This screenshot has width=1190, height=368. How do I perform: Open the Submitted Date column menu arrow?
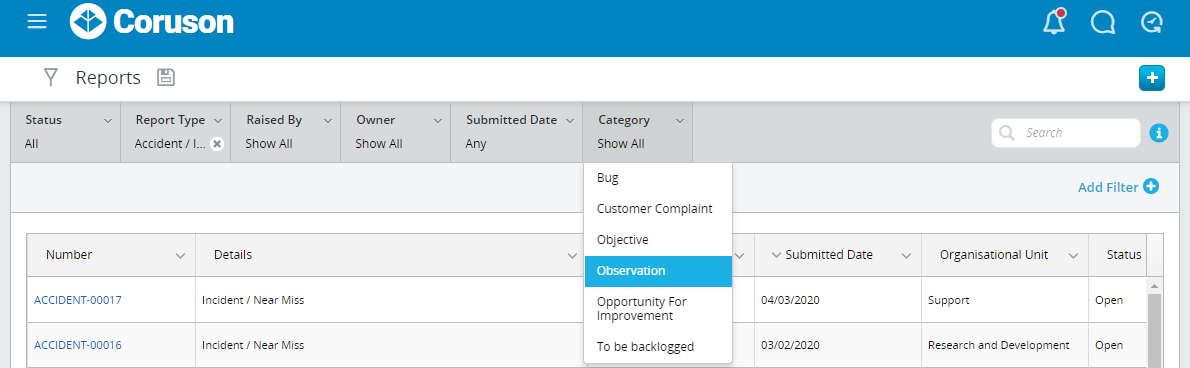click(x=906, y=256)
